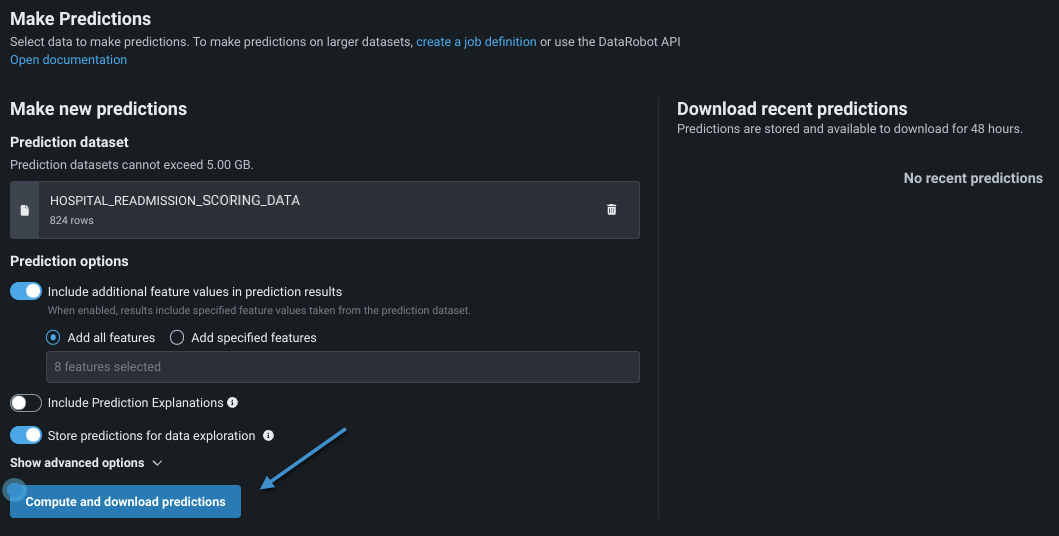The width and height of the screenshot is (1059, 536).
Task: Click the 824 rows dataset label
Action: 72,220
